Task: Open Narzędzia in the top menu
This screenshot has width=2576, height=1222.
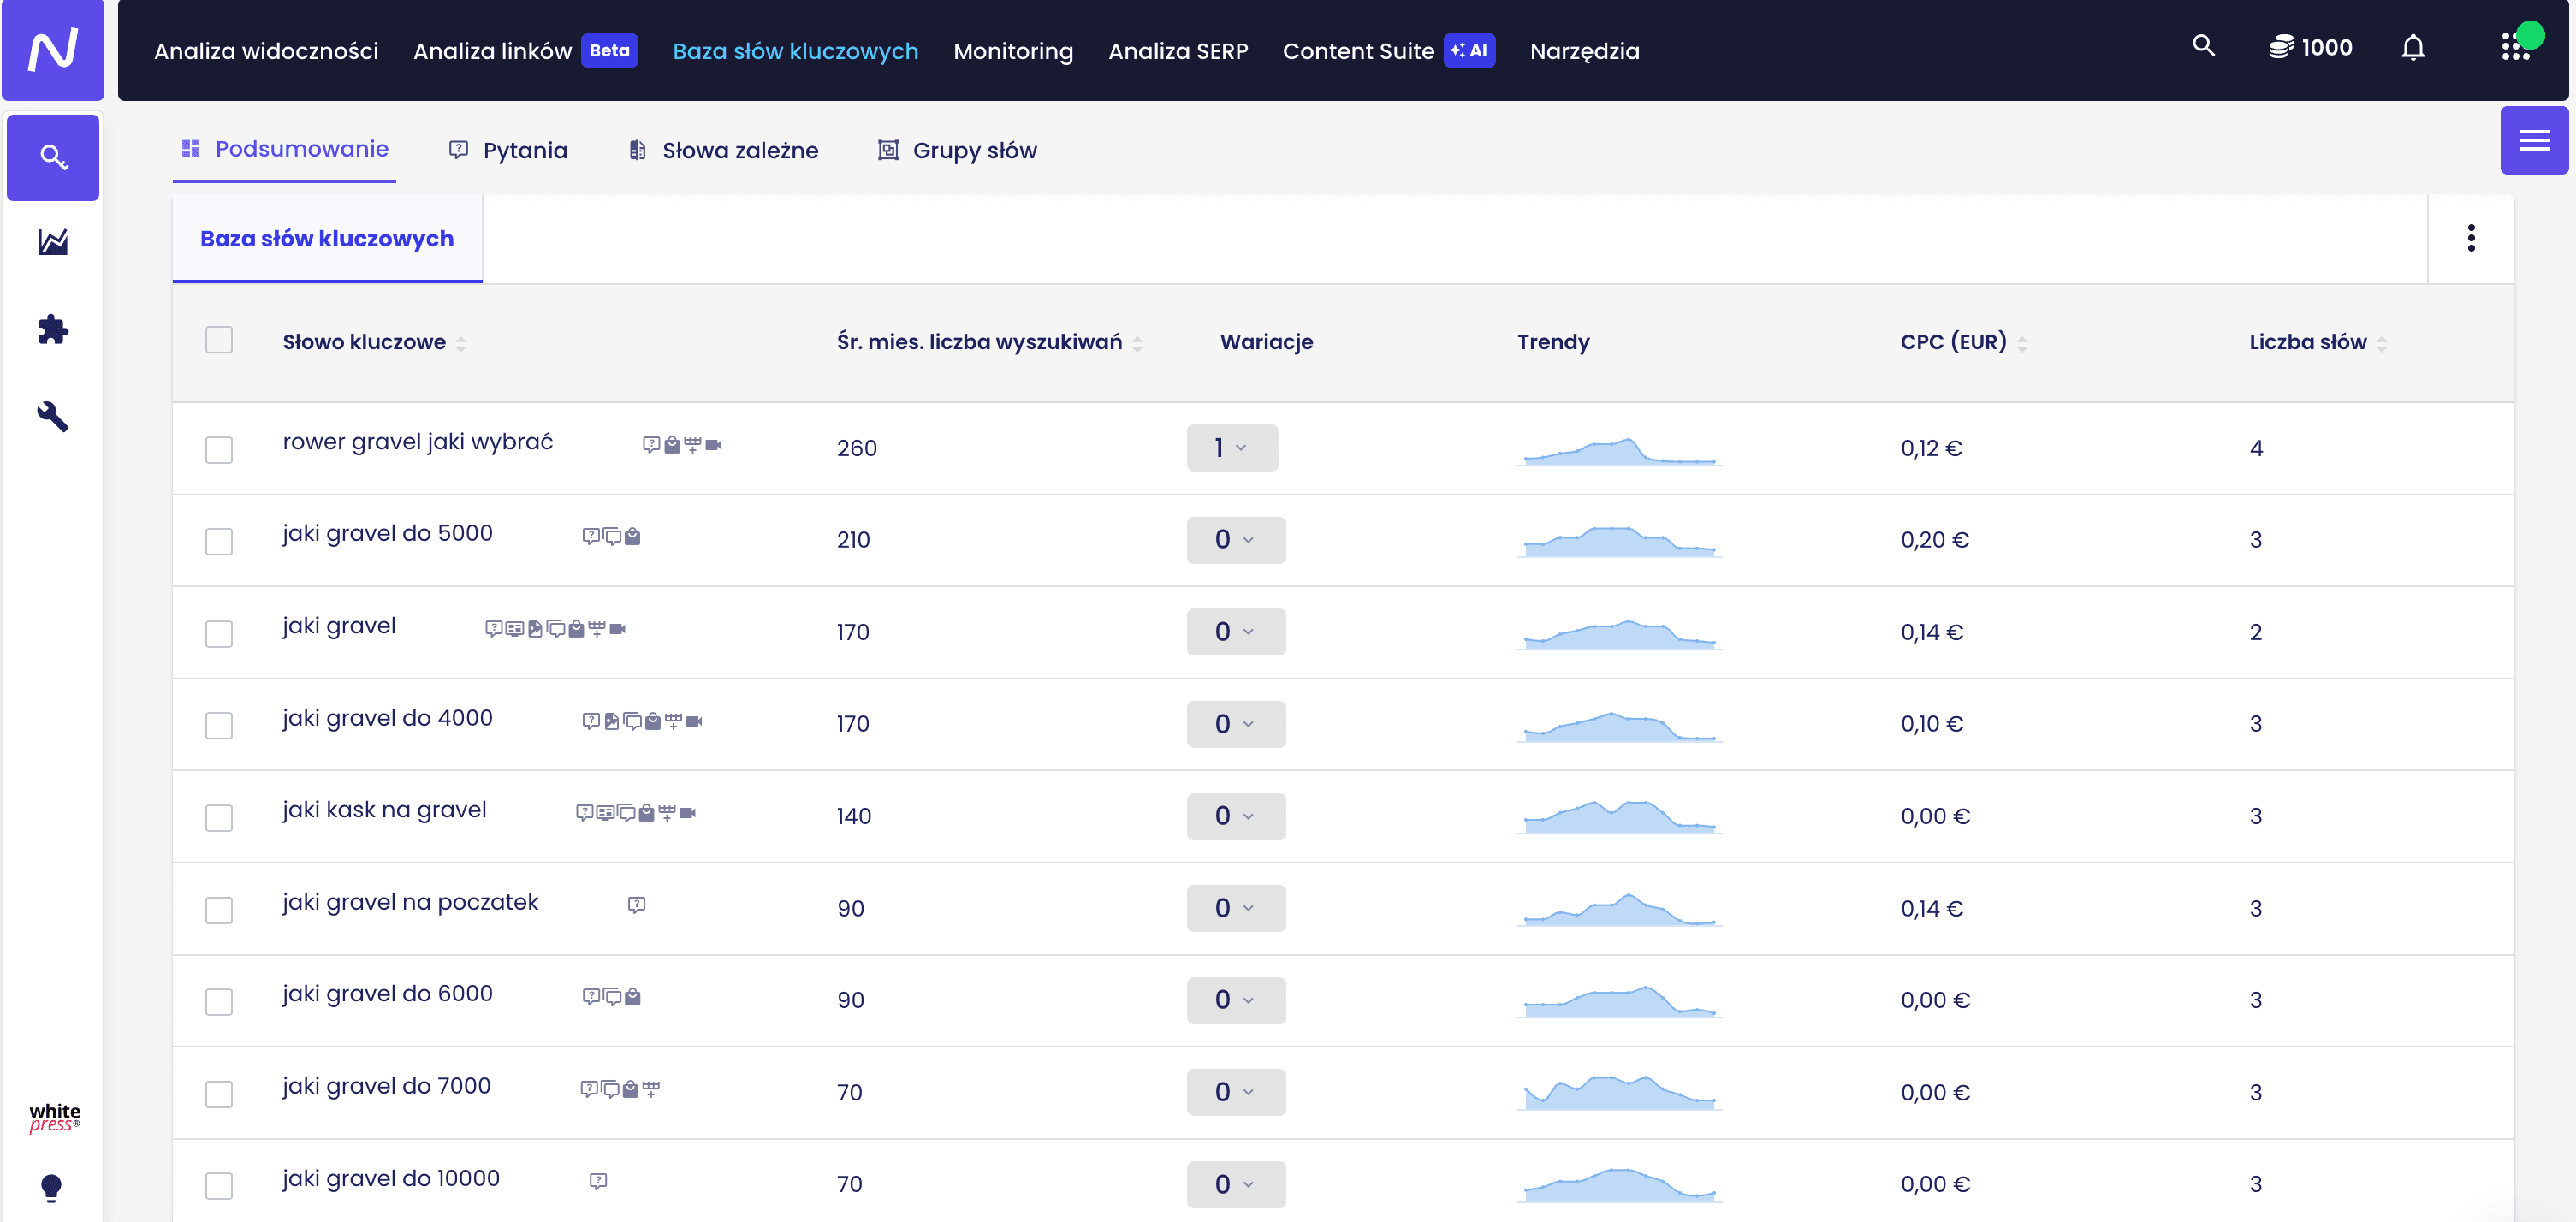Action: tap(1584, 51)
